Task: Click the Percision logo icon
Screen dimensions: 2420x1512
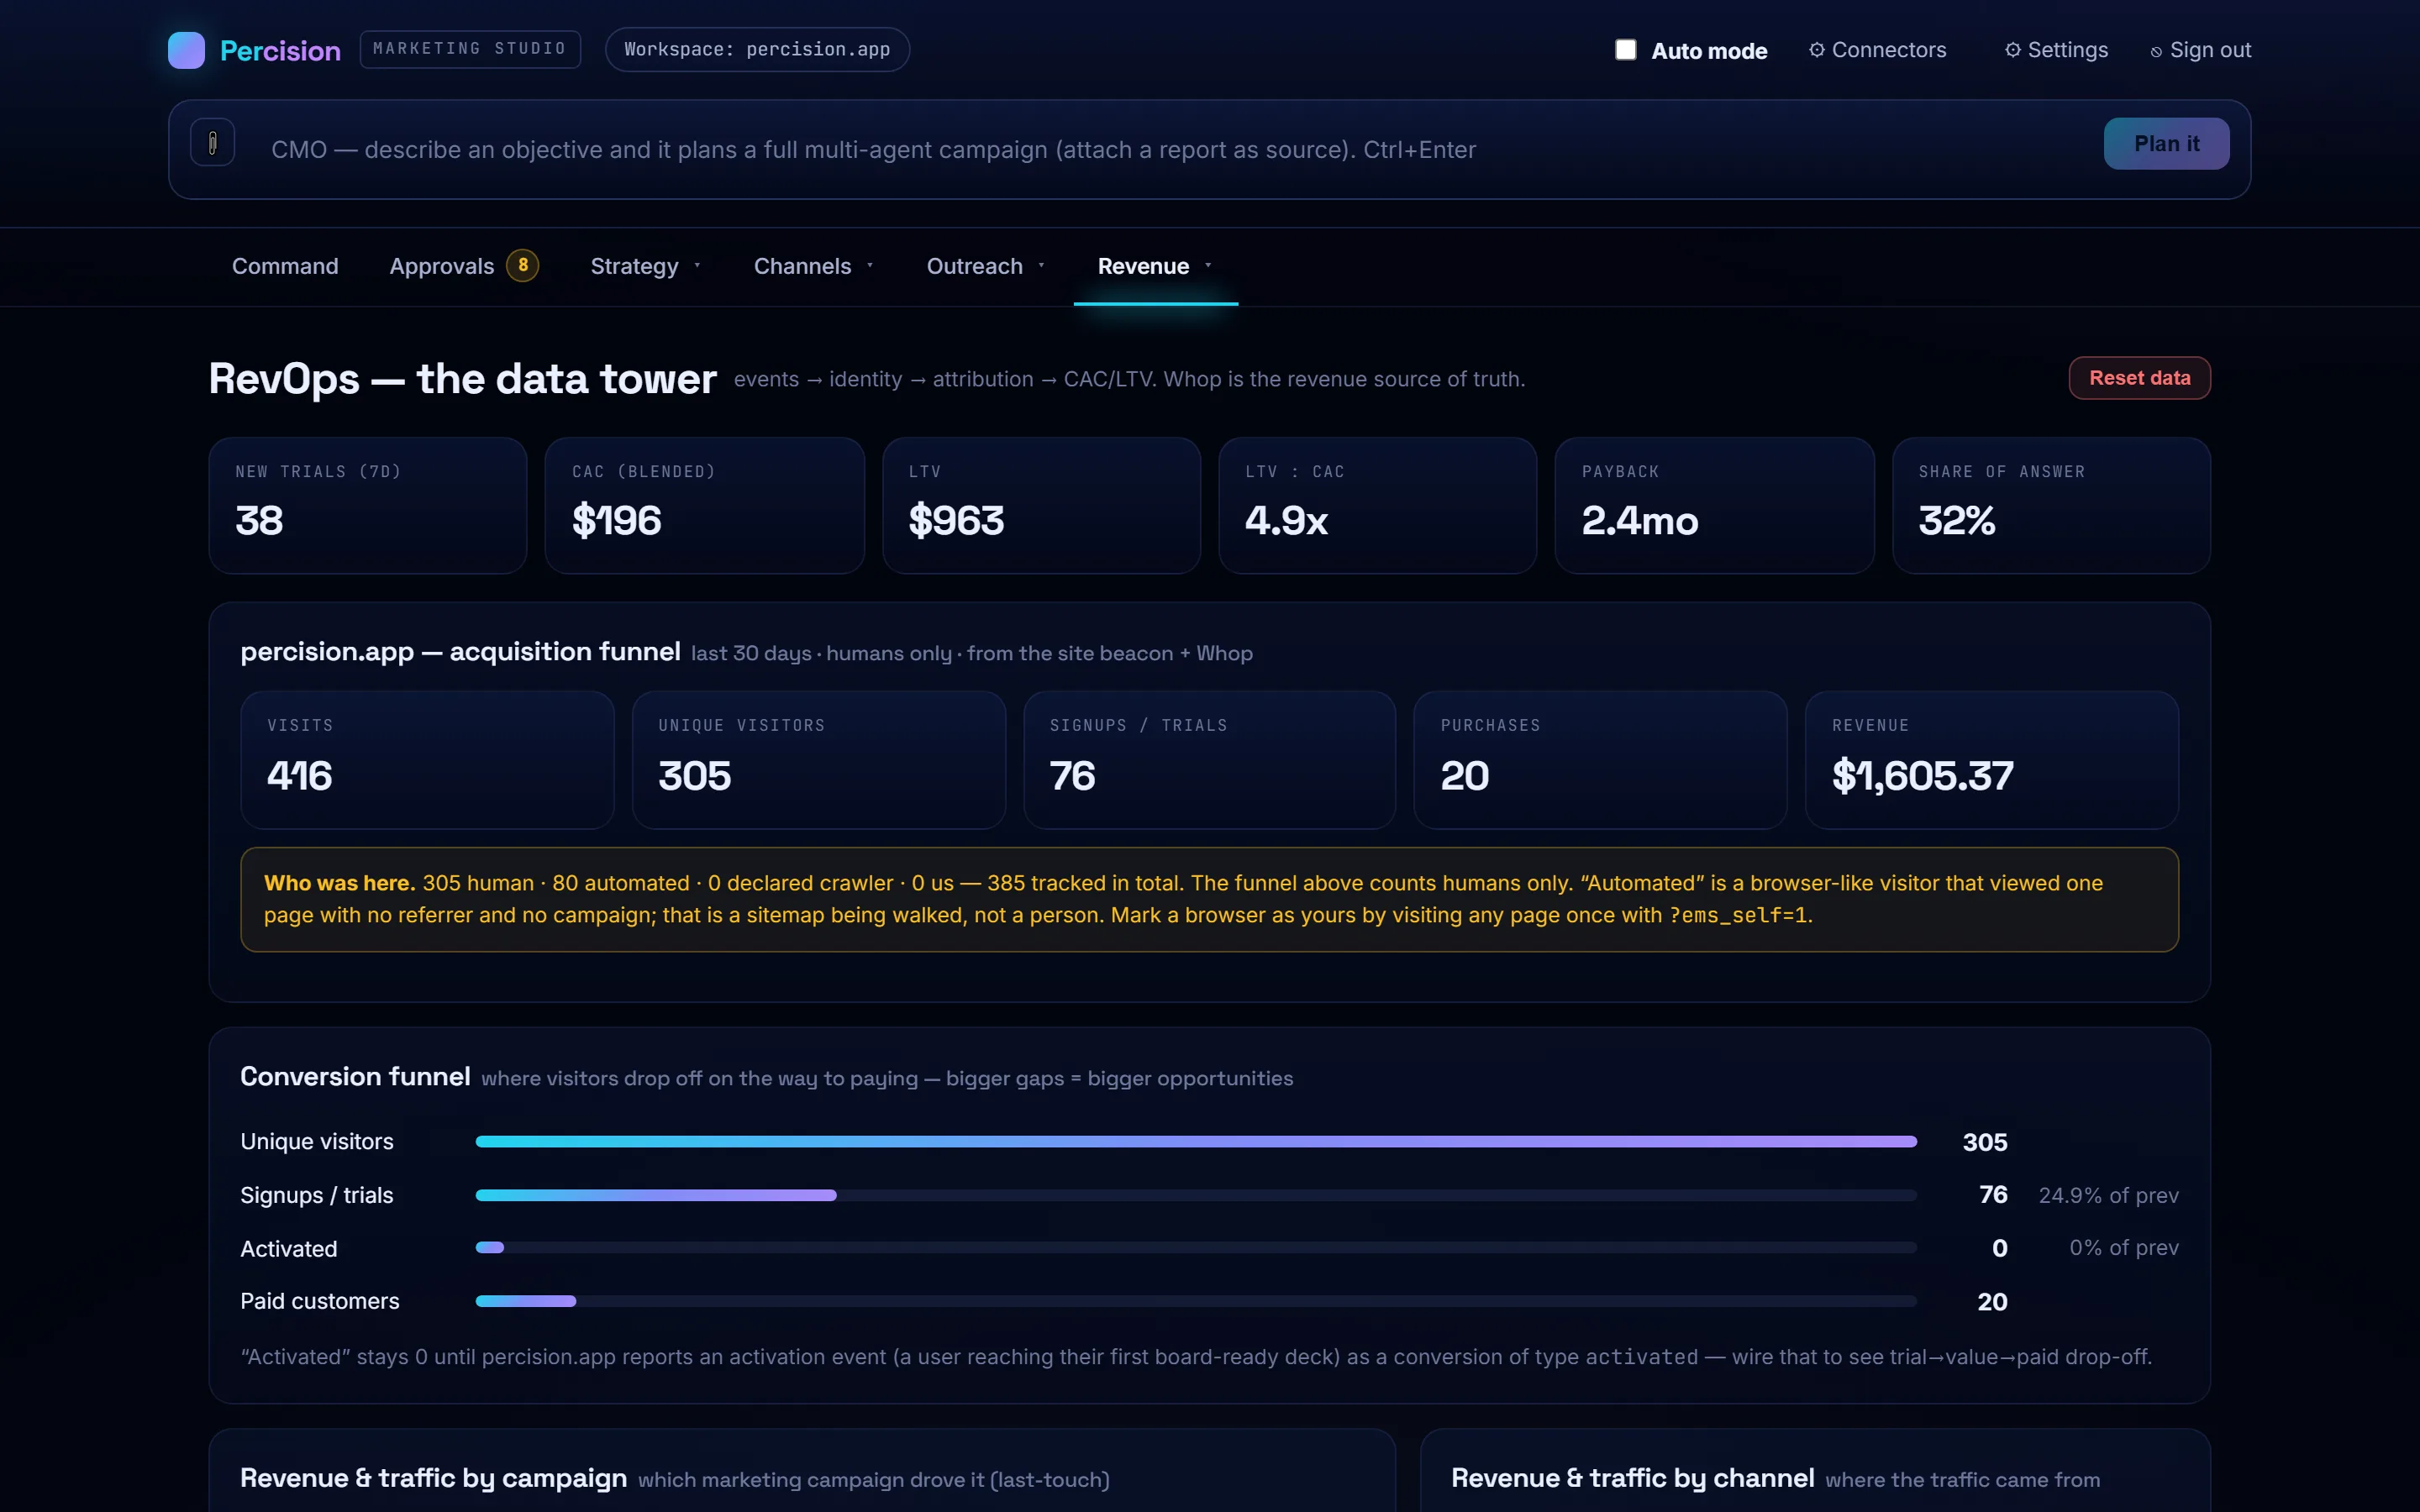Action: (x=186, y=50)
